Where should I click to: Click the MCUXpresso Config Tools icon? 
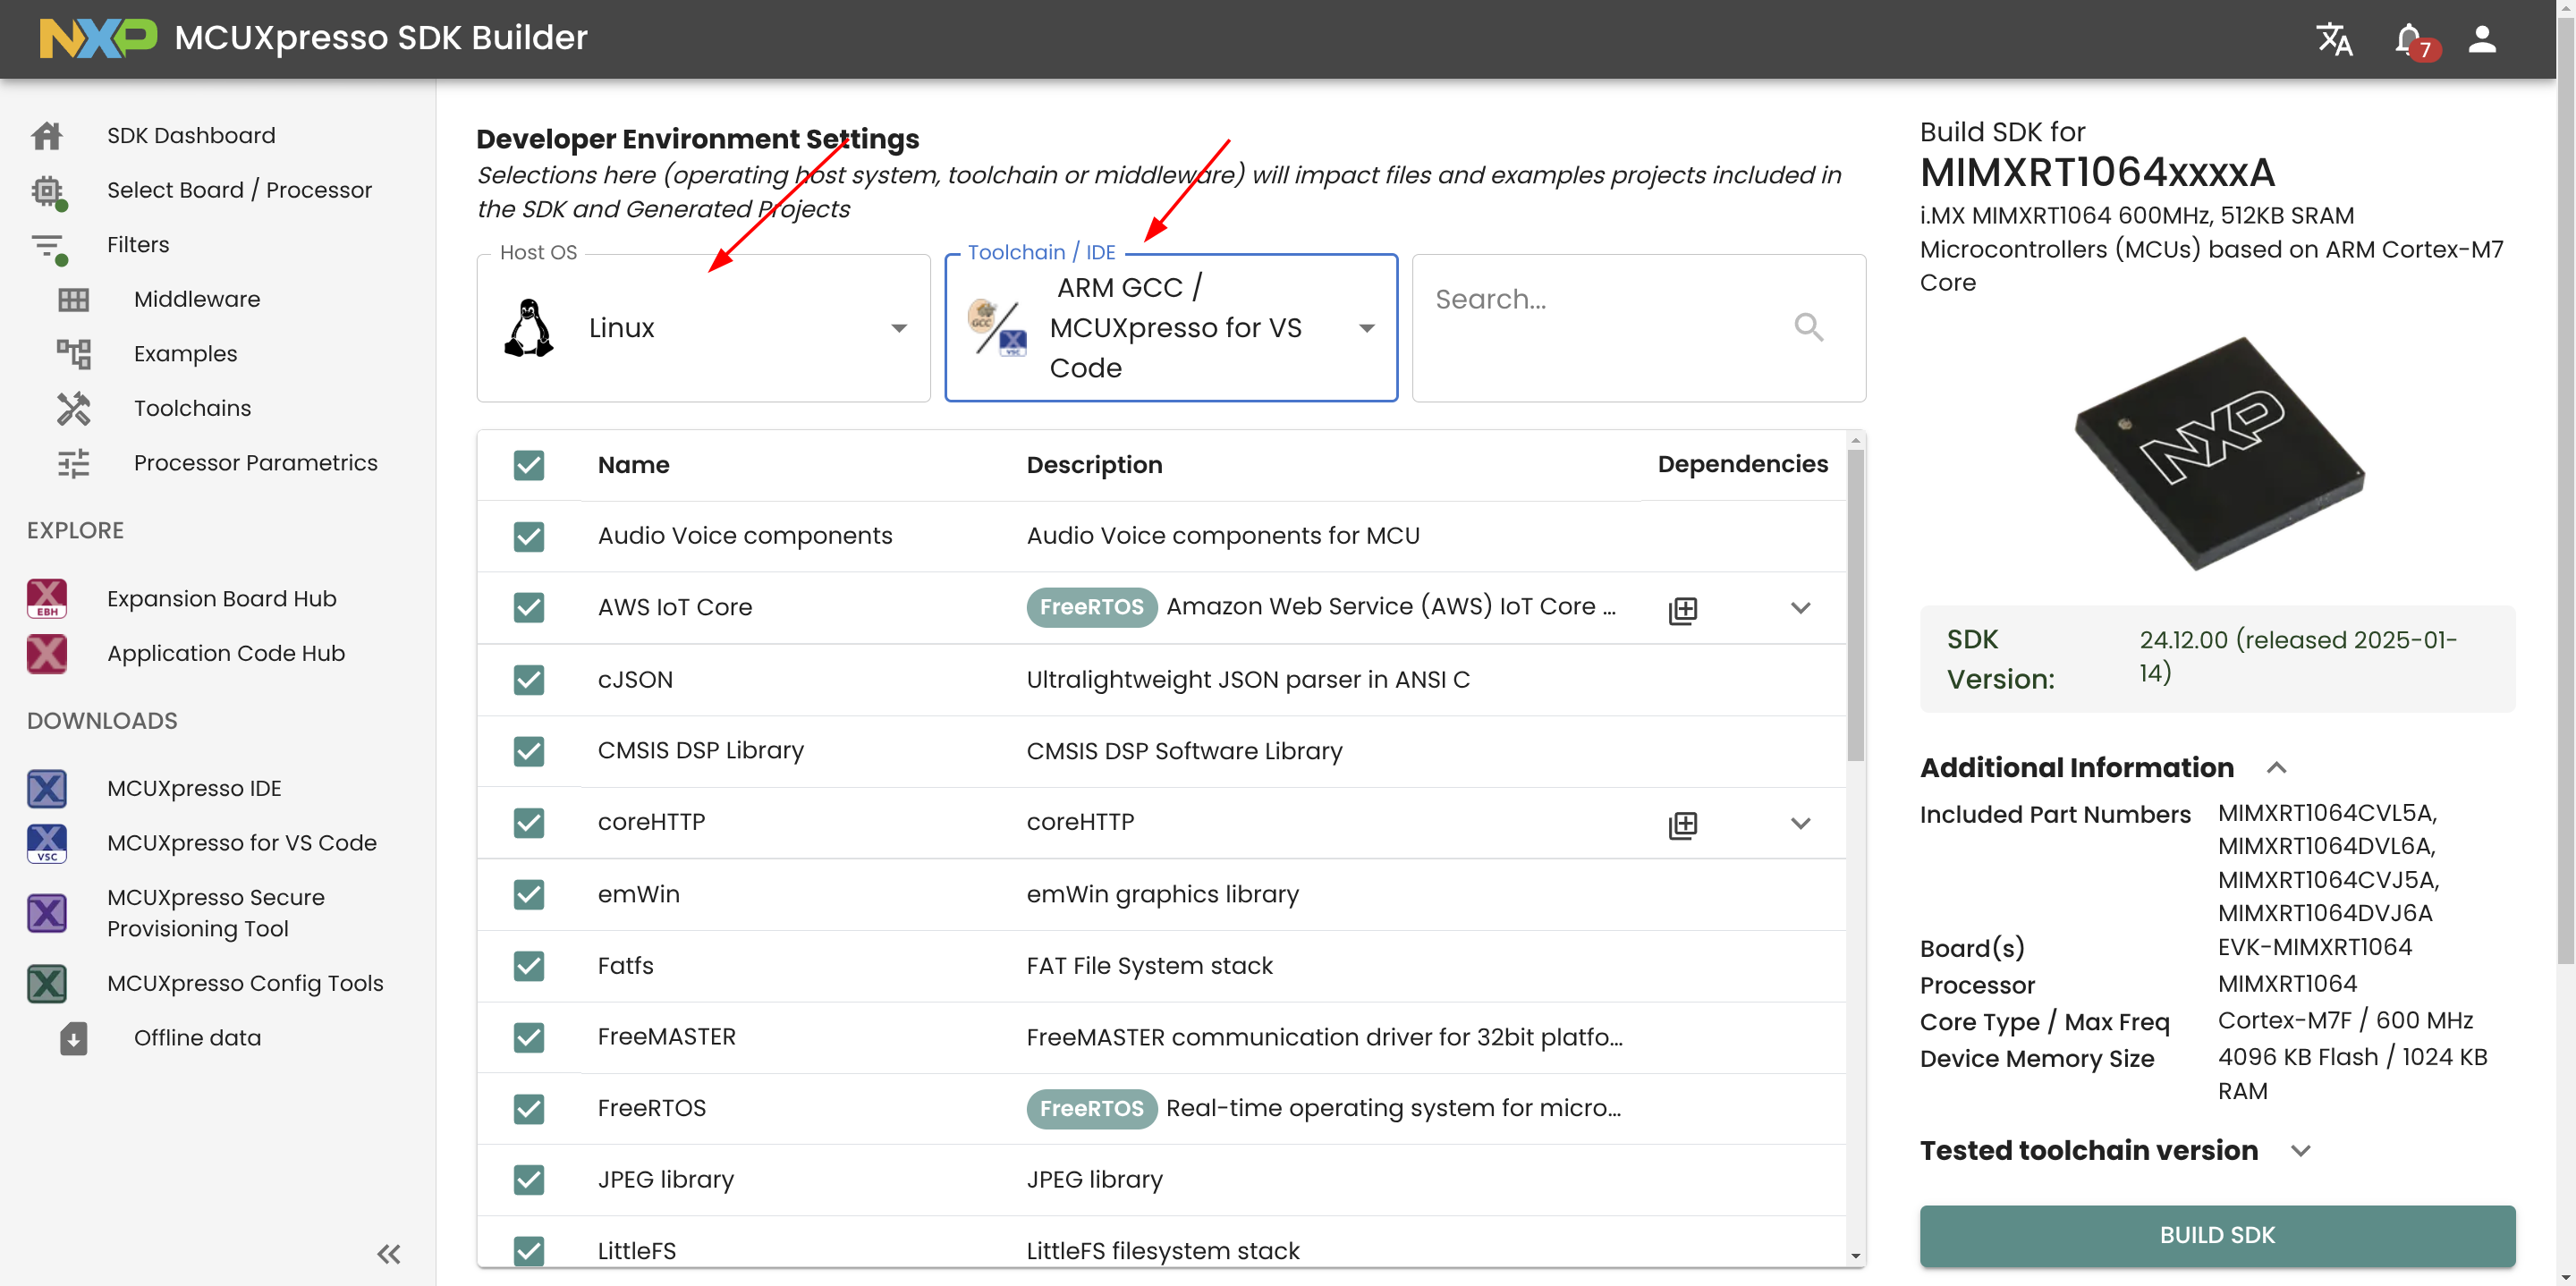pos(47,983)
